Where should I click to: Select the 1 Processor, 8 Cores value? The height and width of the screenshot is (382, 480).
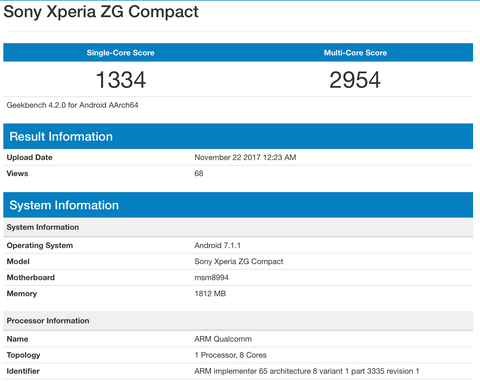230,355
